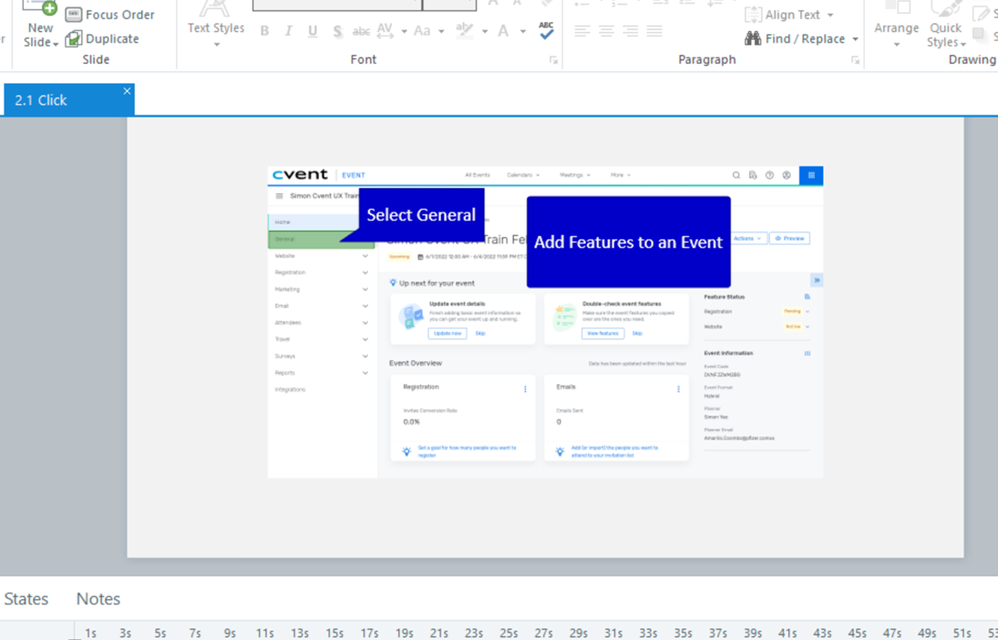This screenshot has height=640, width=998.
Task: Toggle bold formatting
Action: [265, 32]
